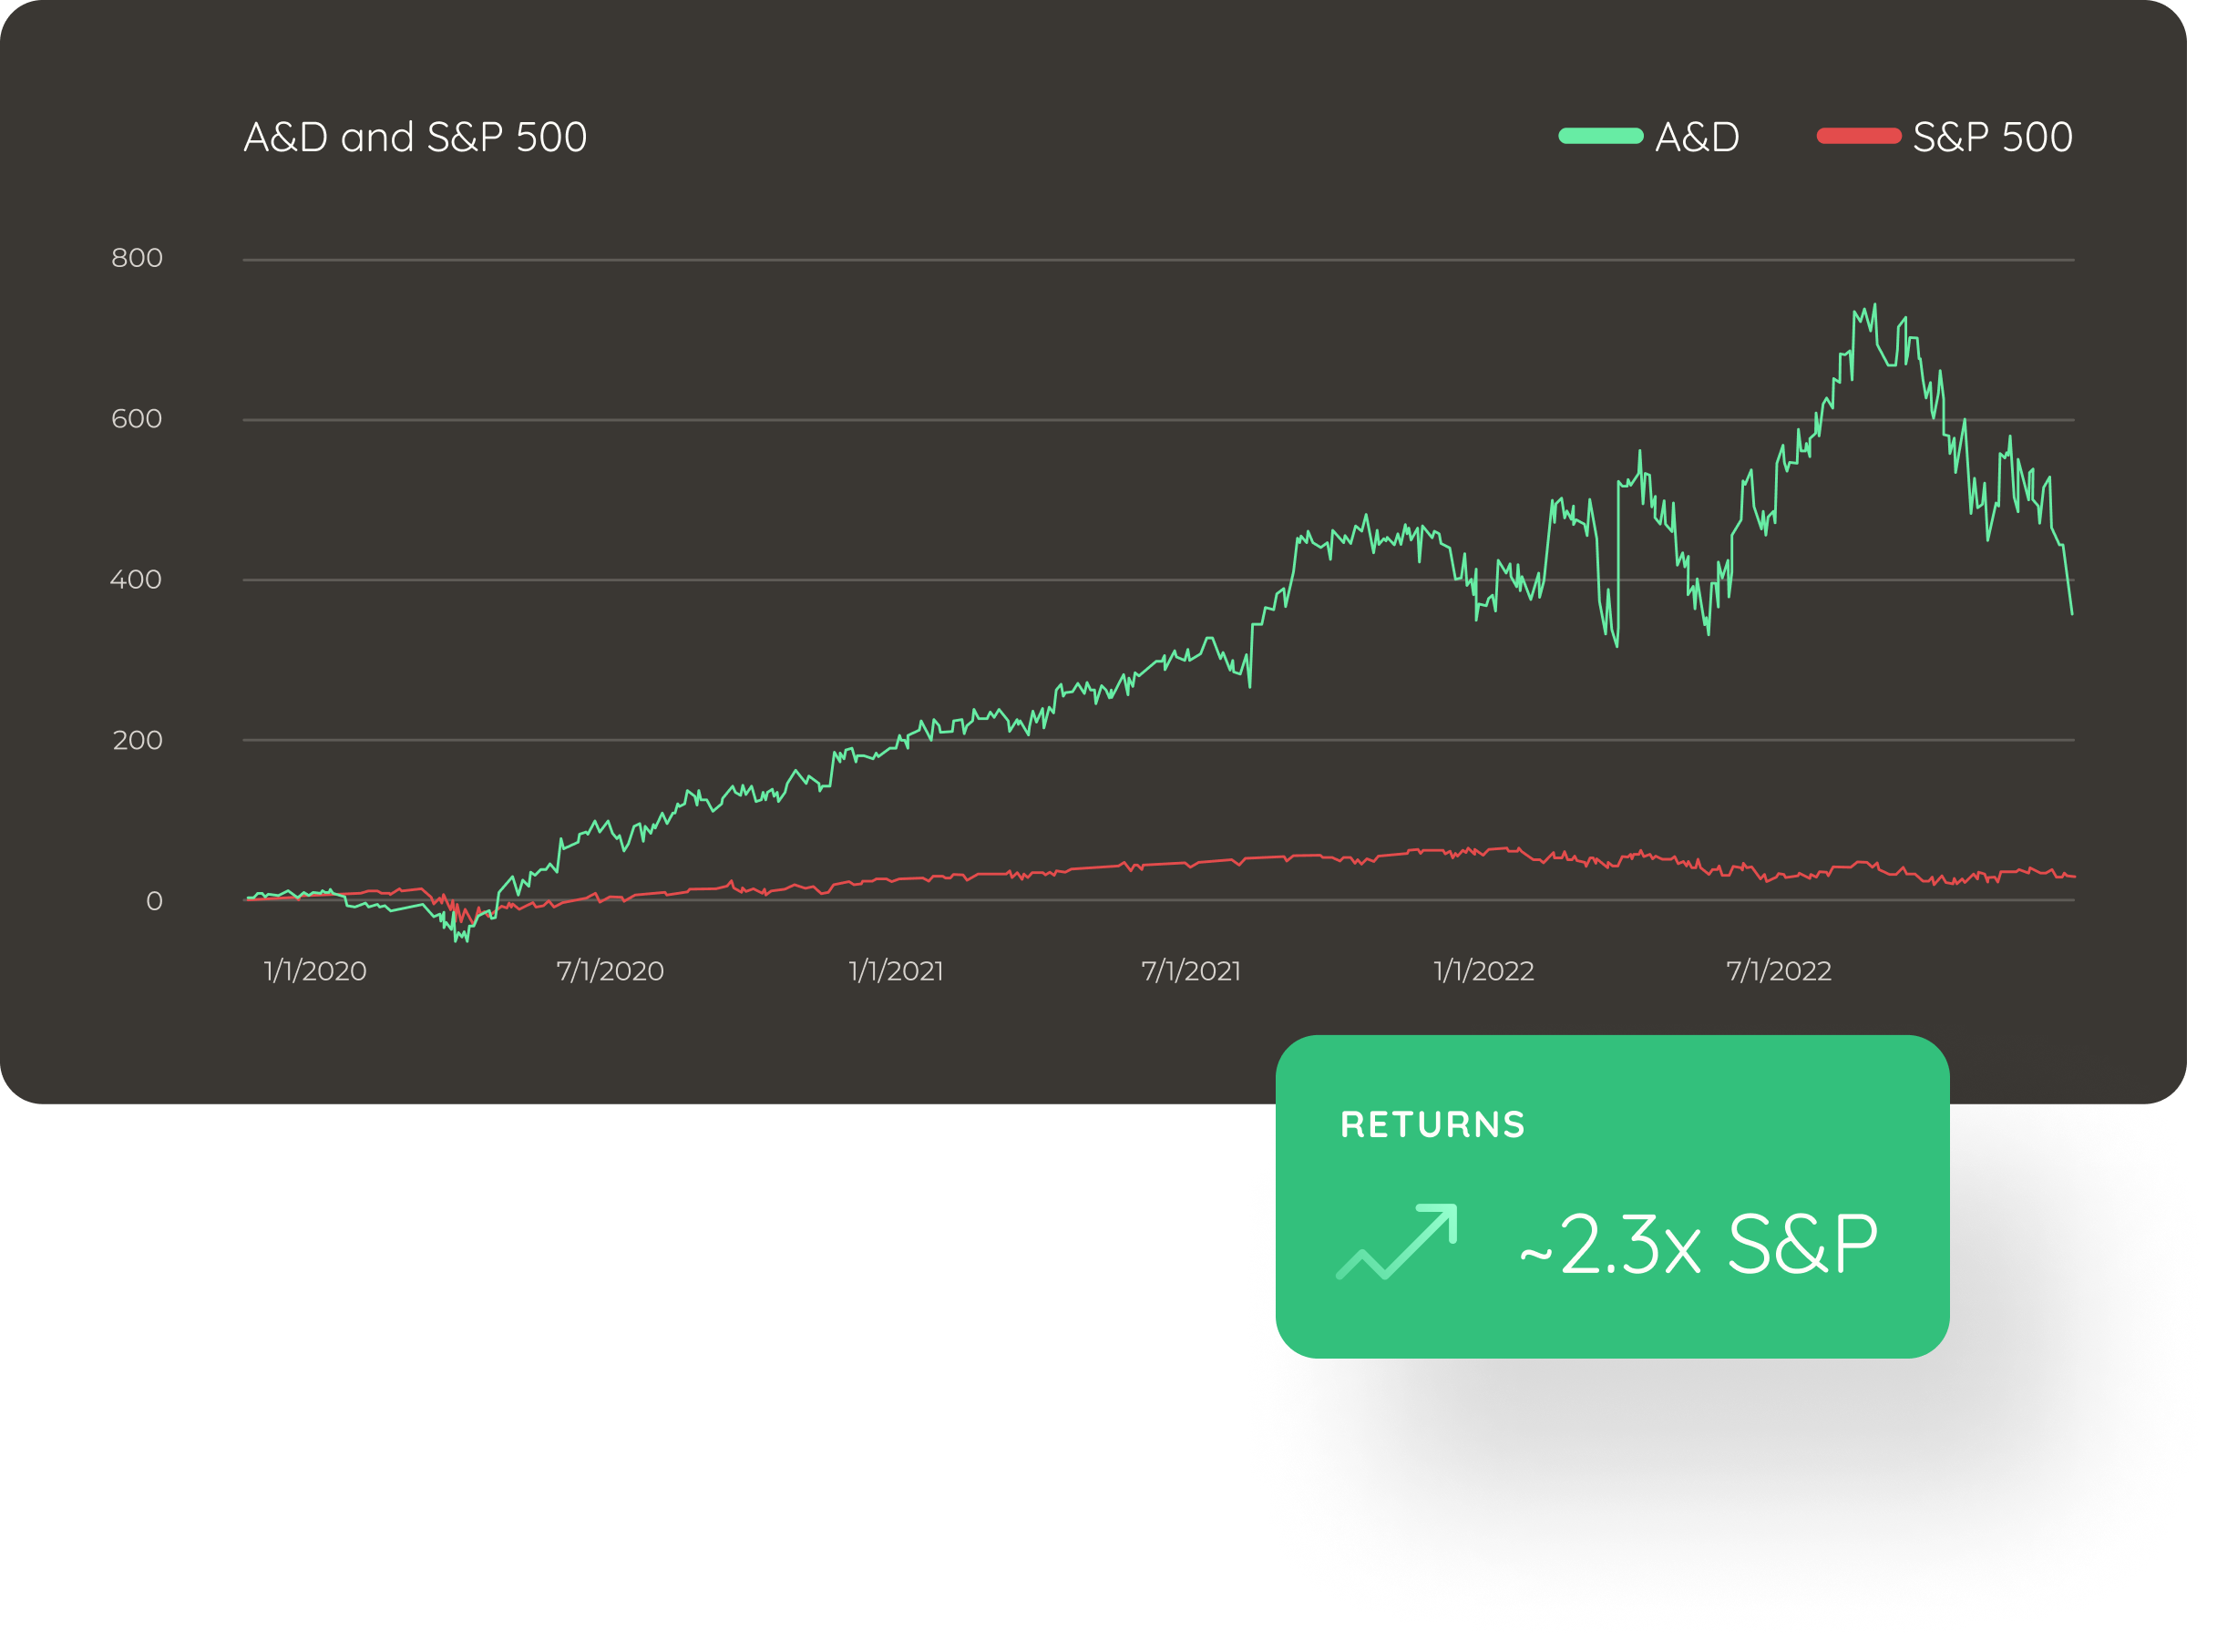2217x1652 pixels.
Task: Click the 800 y-axis label
Action: (x=137, y=258)
